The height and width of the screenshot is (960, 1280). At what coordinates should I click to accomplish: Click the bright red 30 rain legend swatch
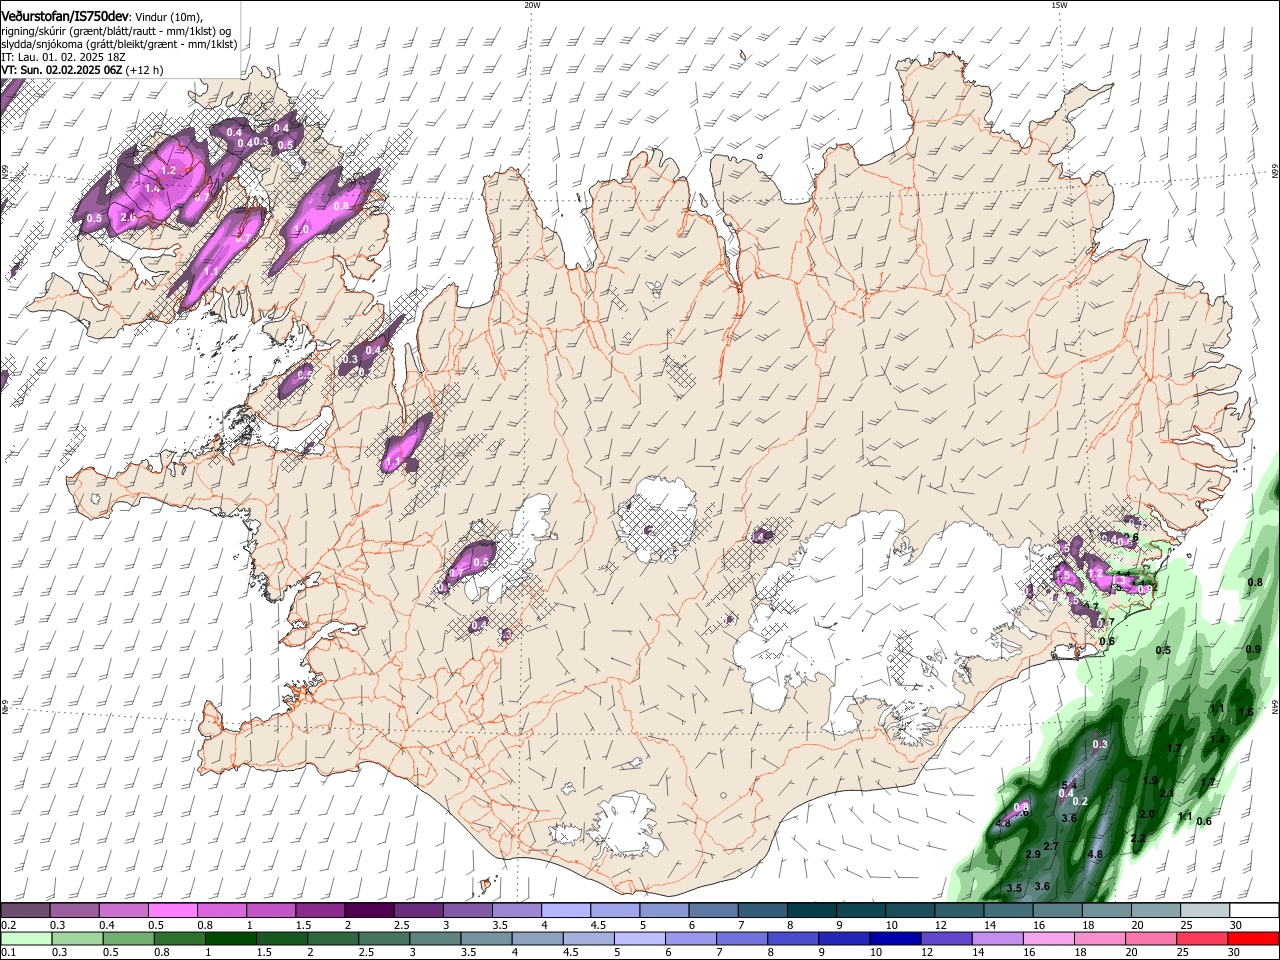tap(1252, 939)
